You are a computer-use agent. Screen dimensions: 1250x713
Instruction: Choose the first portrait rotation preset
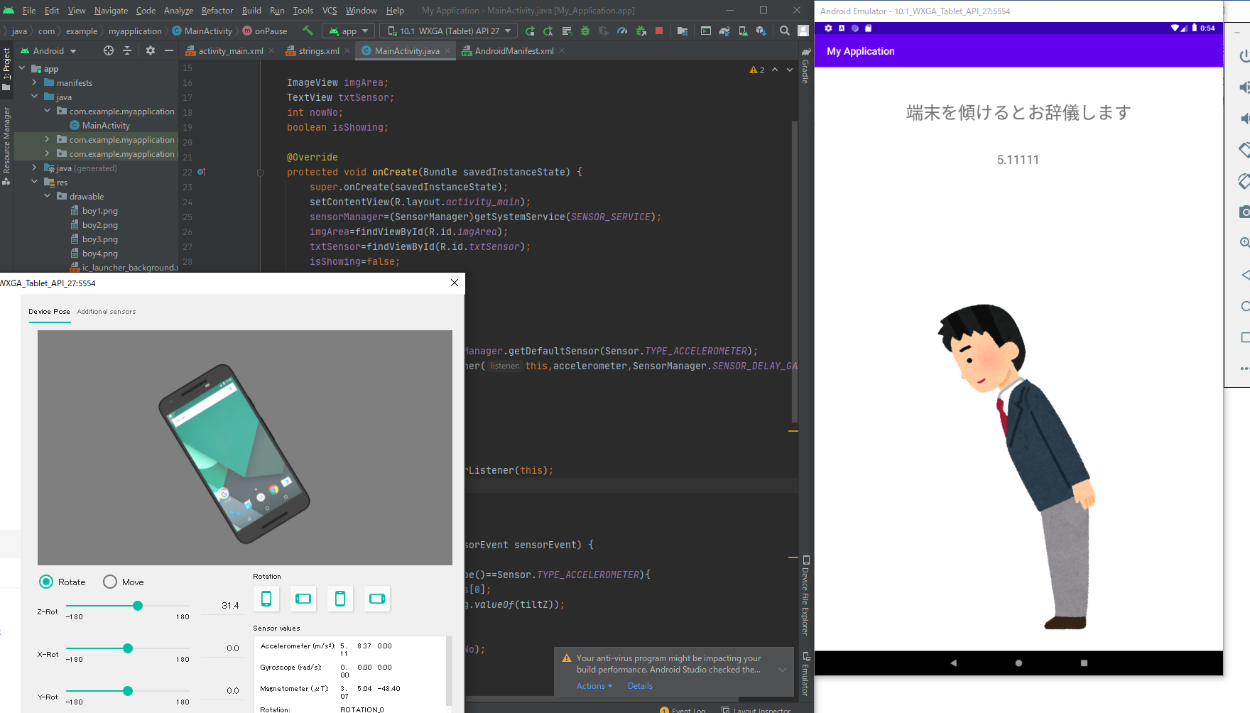266,599
